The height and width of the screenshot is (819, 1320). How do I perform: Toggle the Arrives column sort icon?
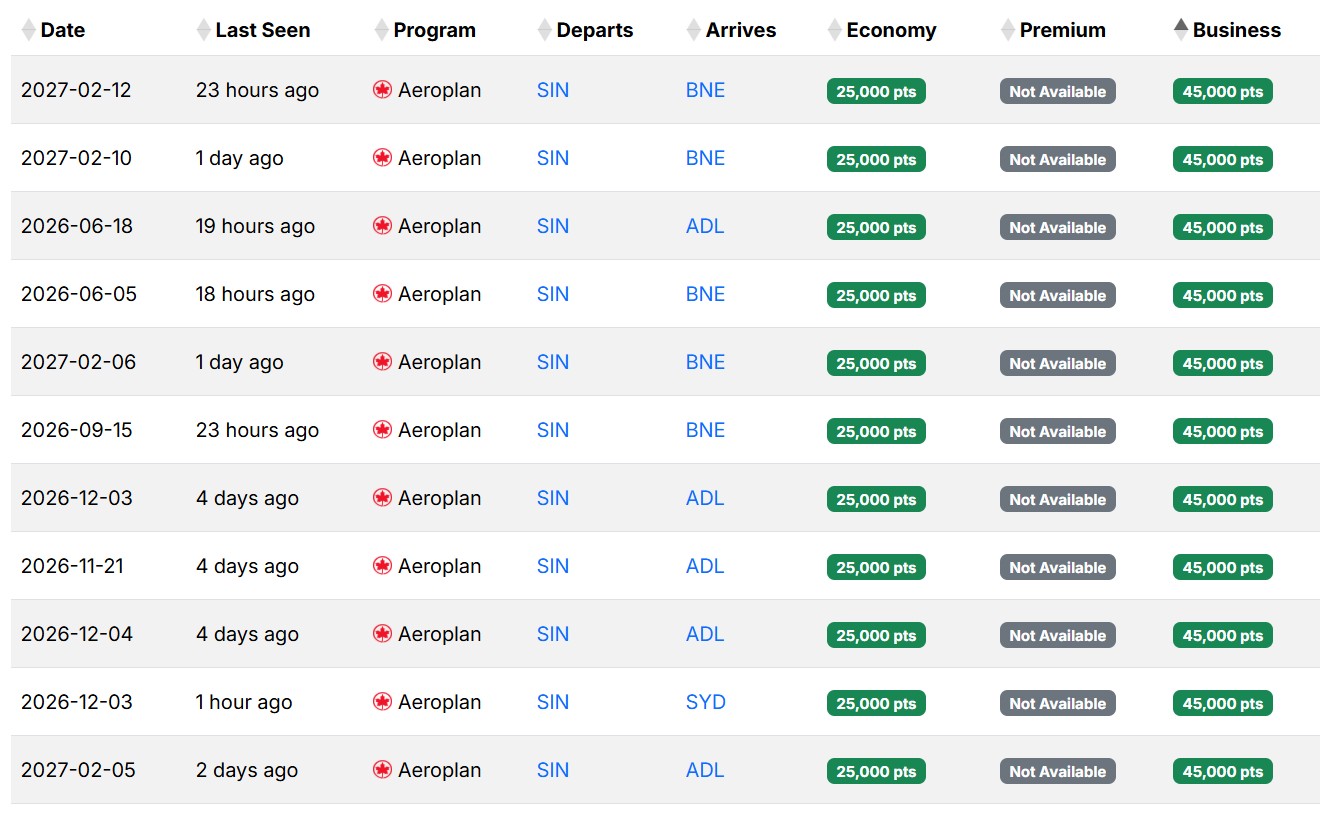click(x=694, y=30)
